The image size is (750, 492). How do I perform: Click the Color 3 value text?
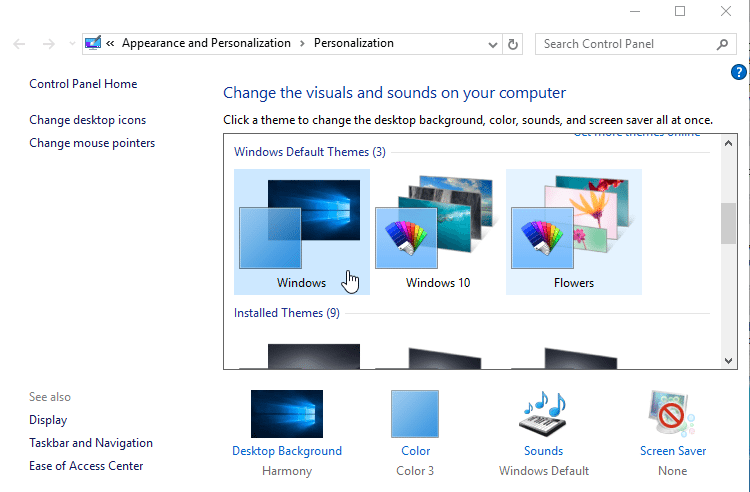point(415,471)
